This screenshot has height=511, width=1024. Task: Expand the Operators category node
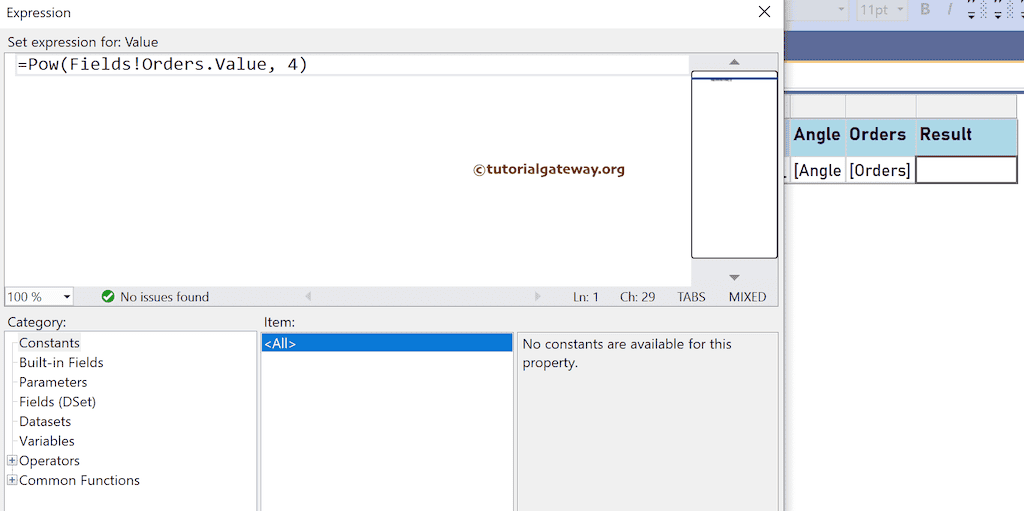point(12,461)
